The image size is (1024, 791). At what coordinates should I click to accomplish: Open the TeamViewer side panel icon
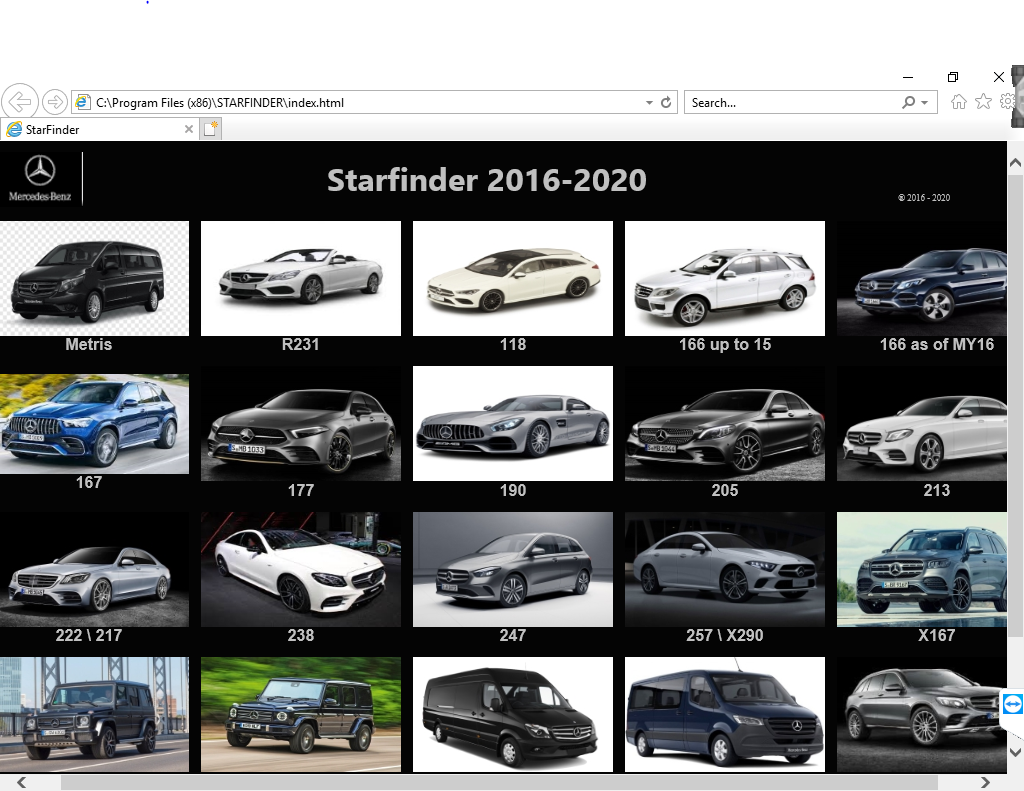[1012, 704]
